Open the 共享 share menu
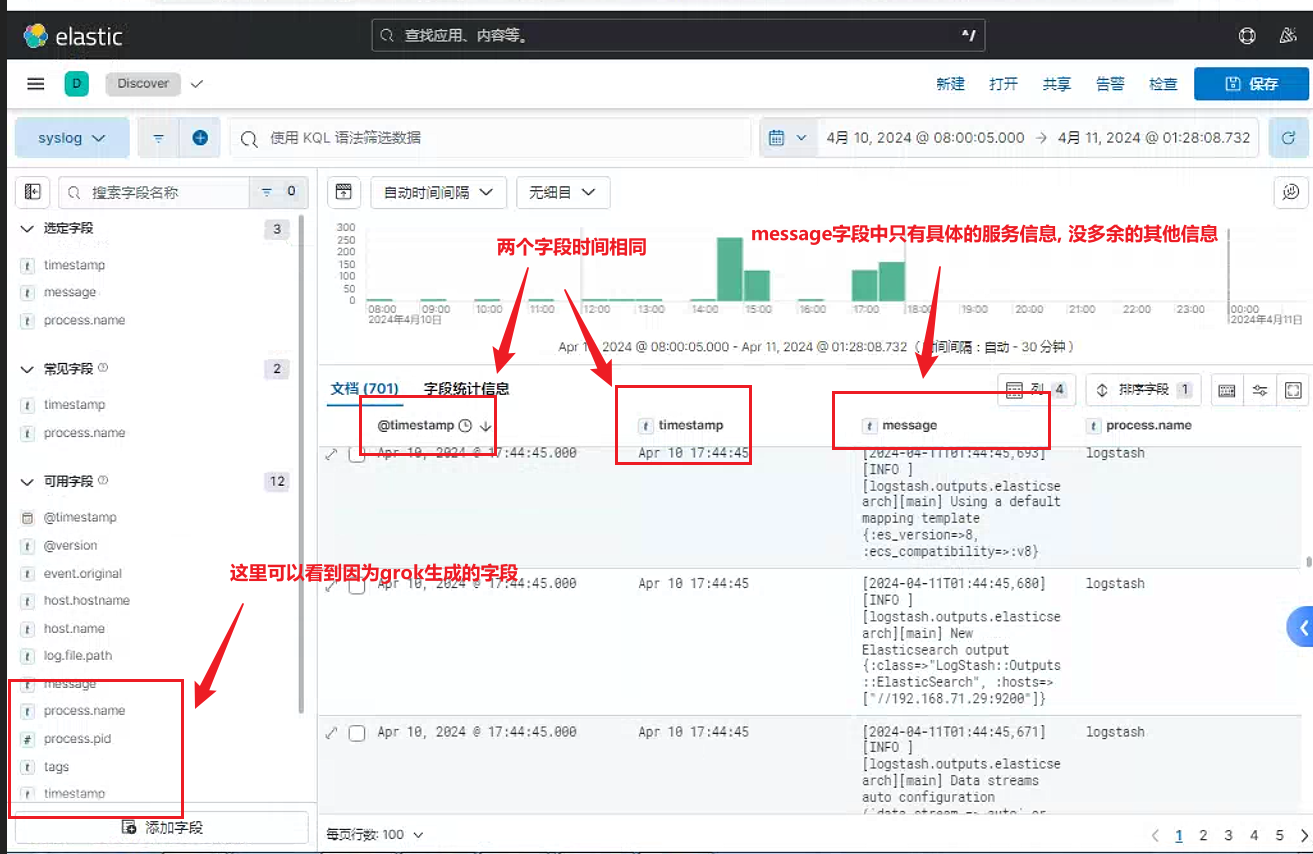 click(1057, 84)
